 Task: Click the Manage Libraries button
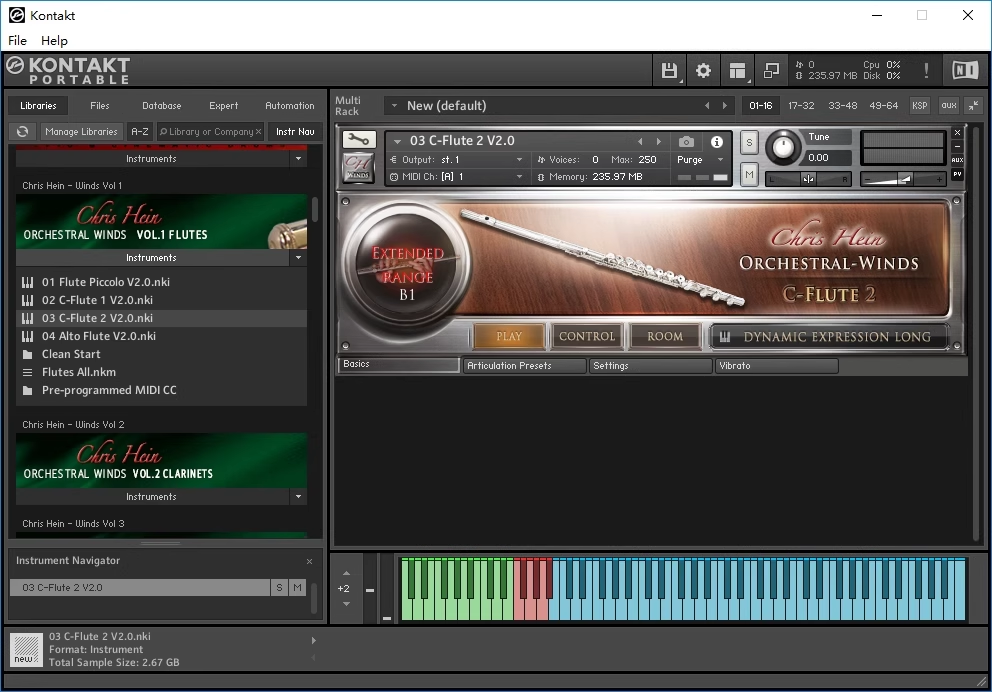pos(81,132)
